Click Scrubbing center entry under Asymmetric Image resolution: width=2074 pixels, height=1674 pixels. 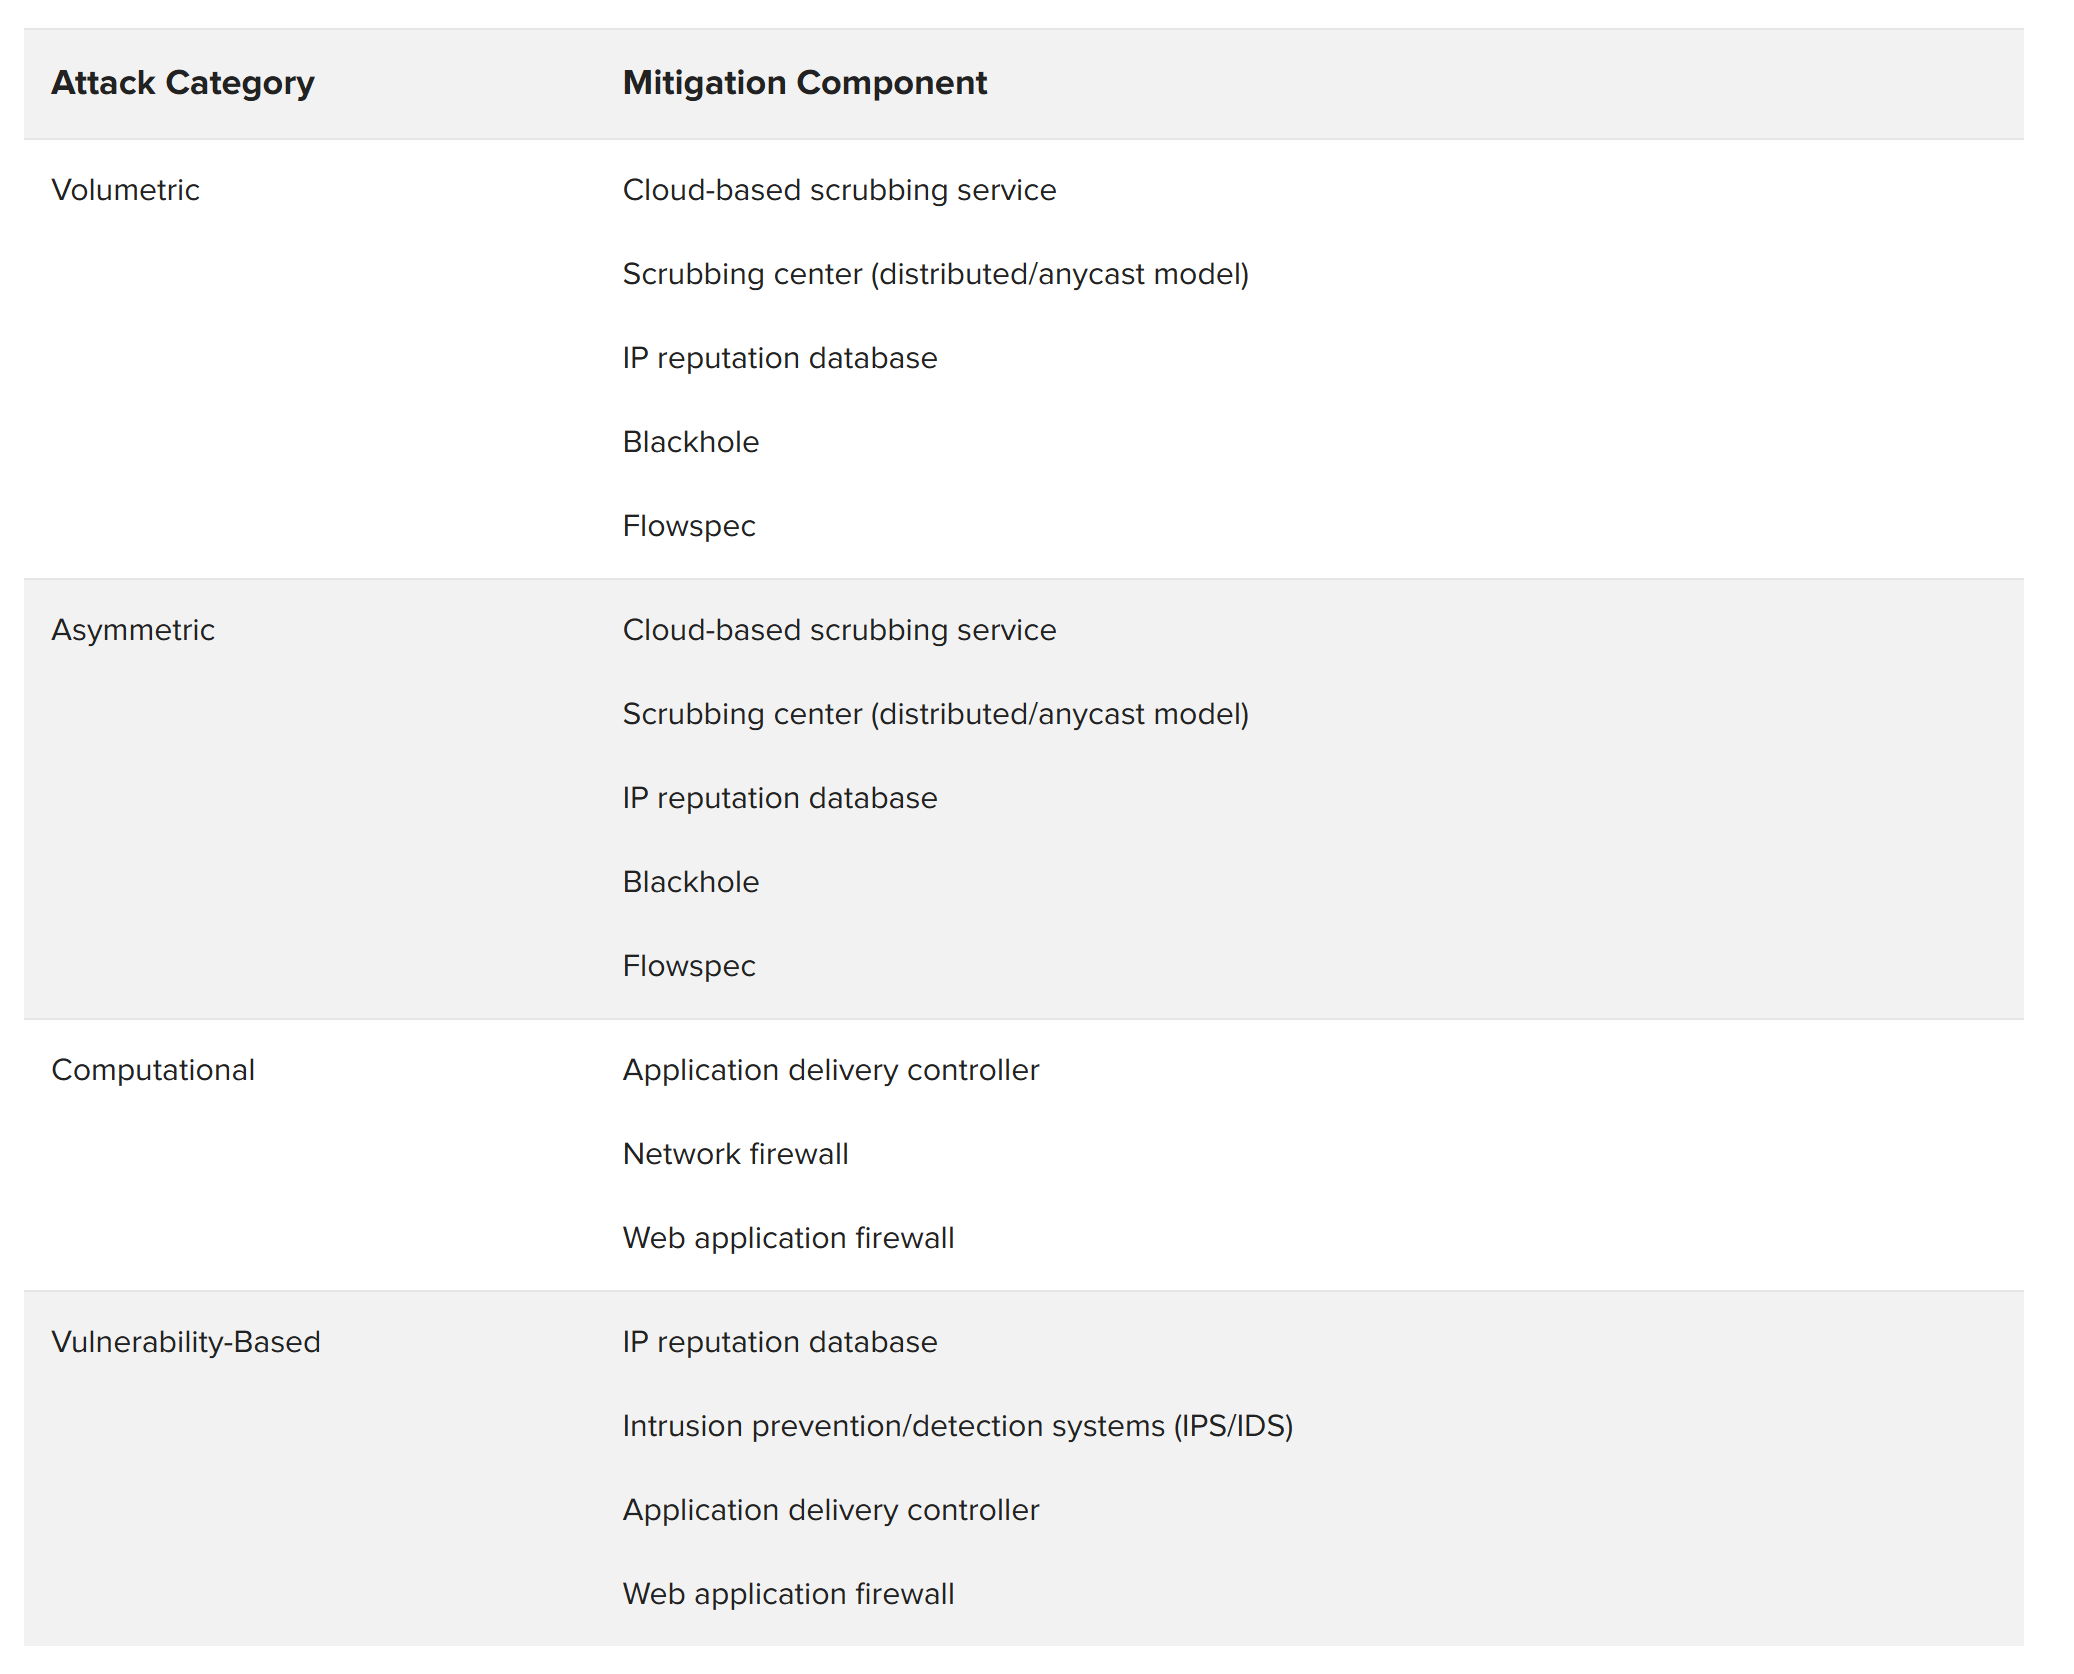pos(936,714)
